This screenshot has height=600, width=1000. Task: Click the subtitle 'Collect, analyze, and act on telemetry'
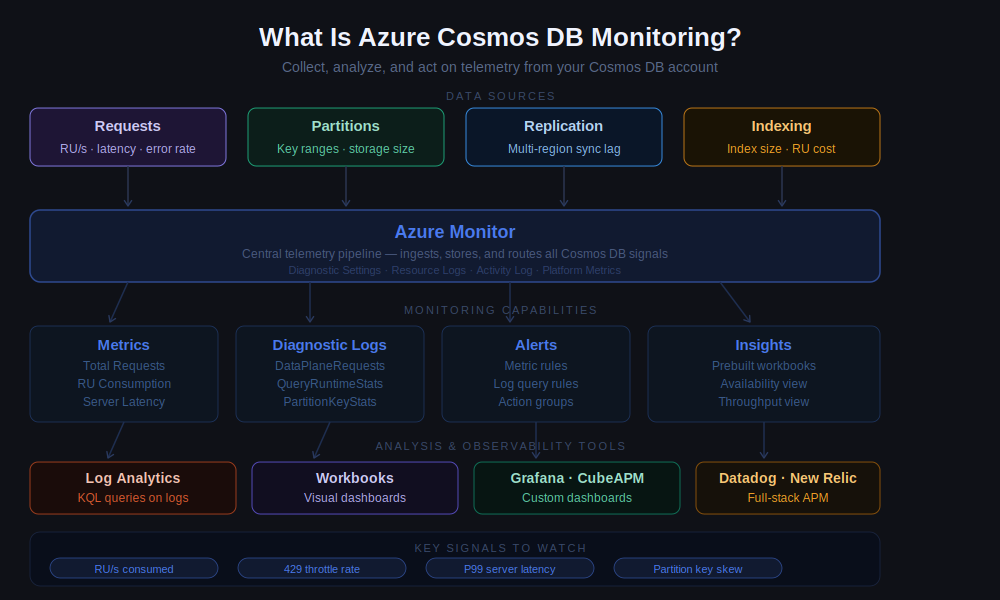[x=500, y=67]
